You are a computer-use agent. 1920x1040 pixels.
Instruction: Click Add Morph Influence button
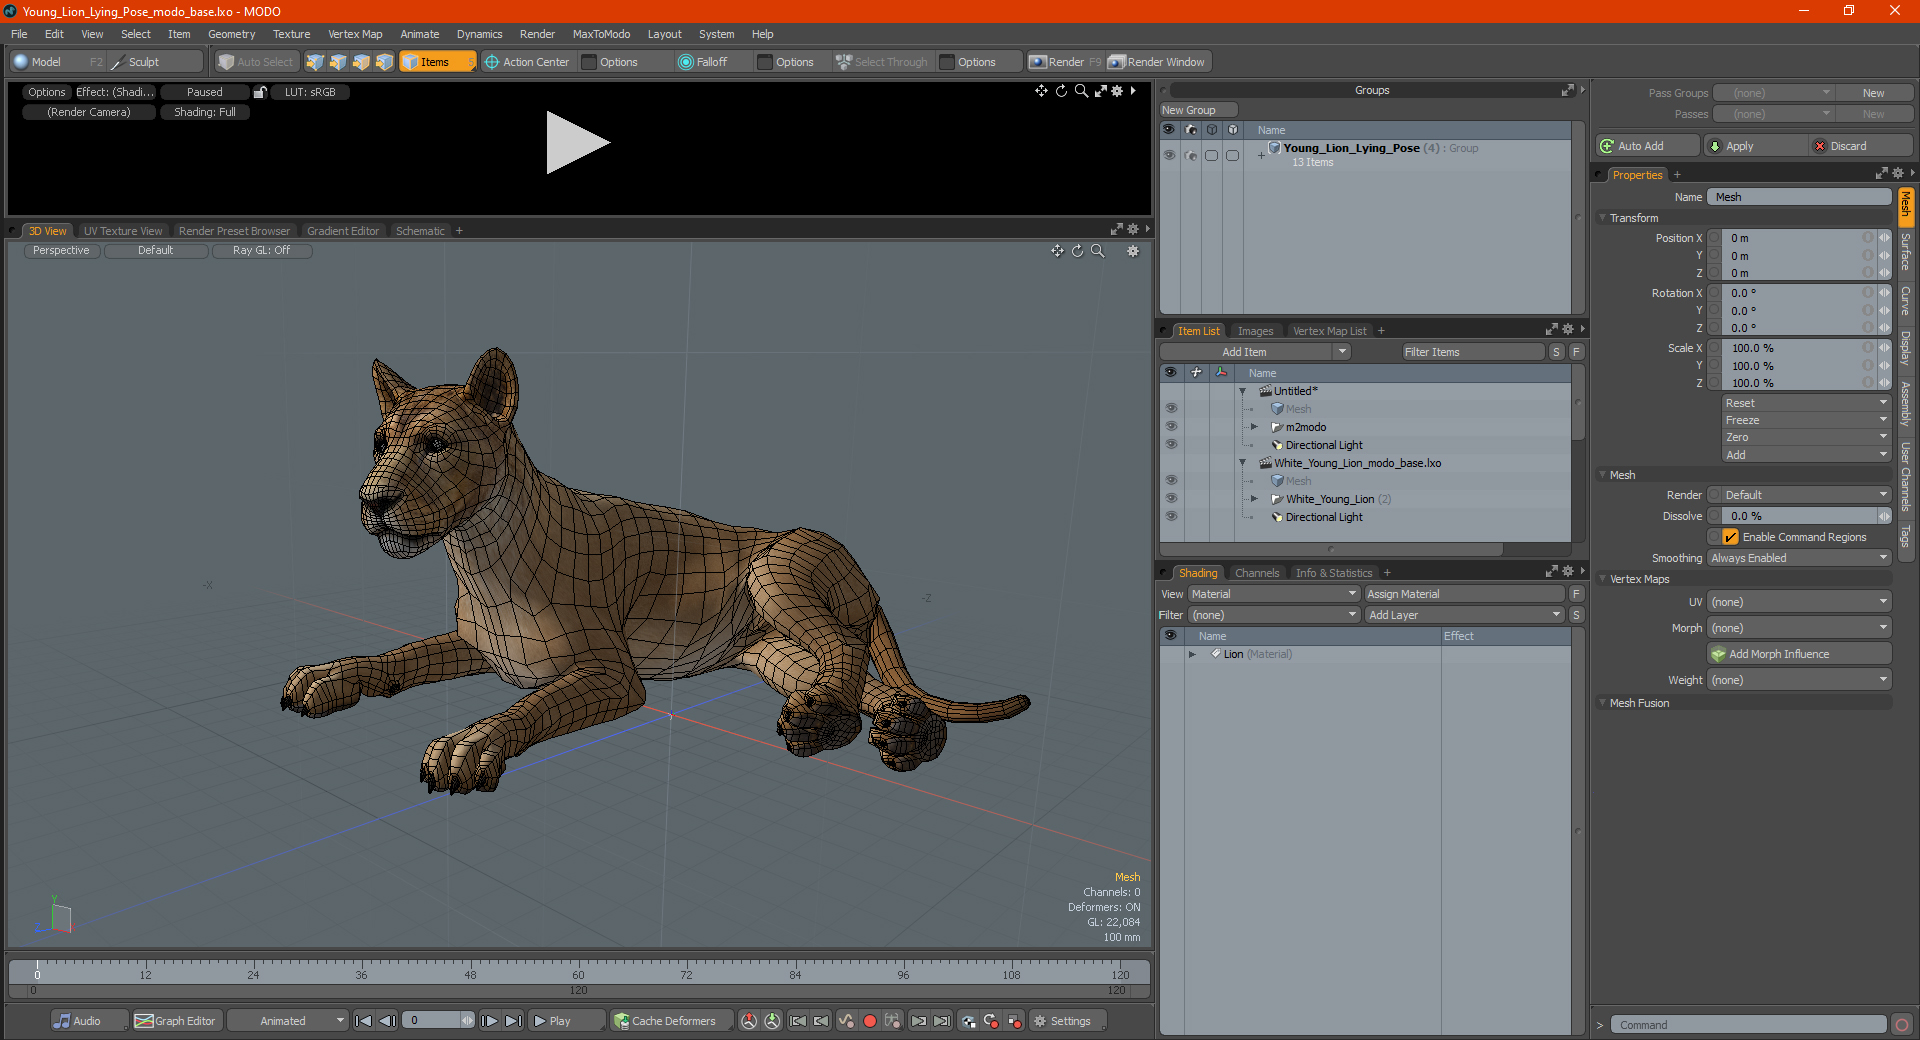[1799, 654]
